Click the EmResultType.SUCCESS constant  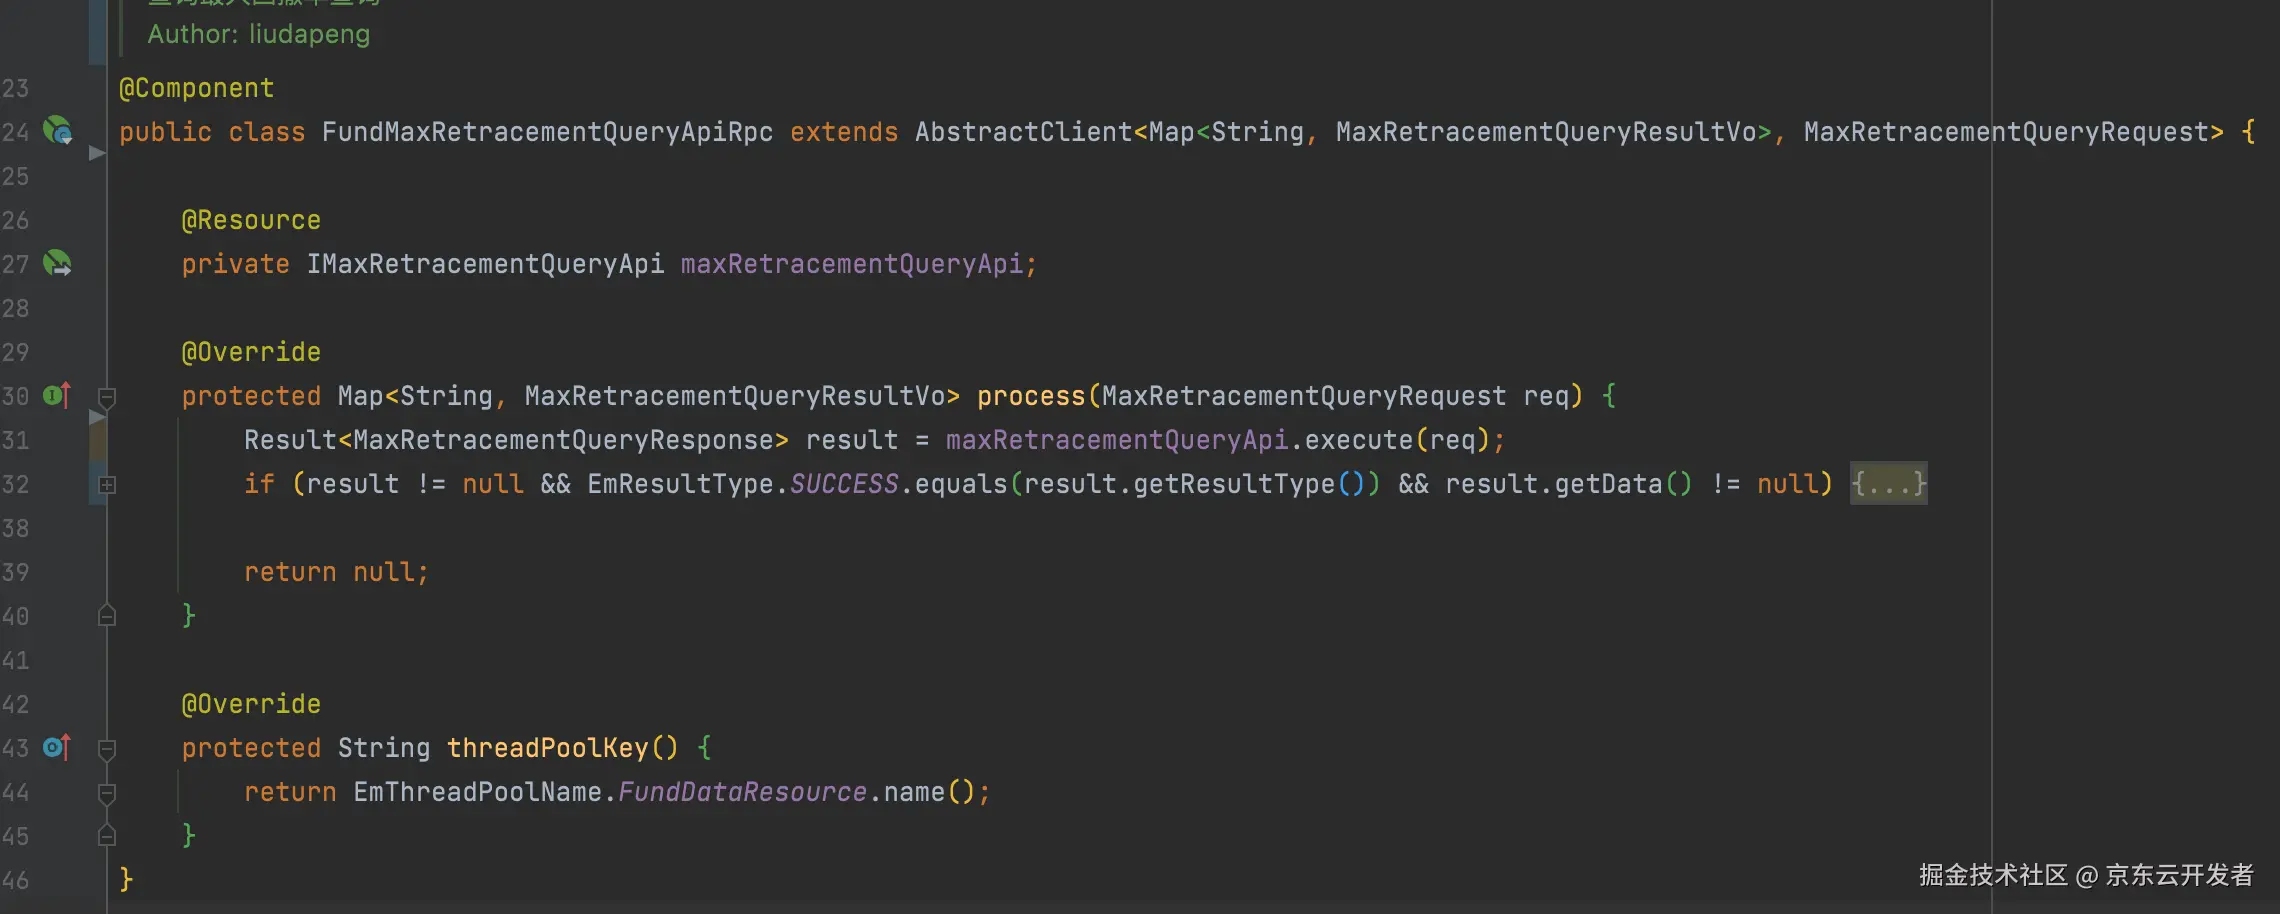(743, 484)
